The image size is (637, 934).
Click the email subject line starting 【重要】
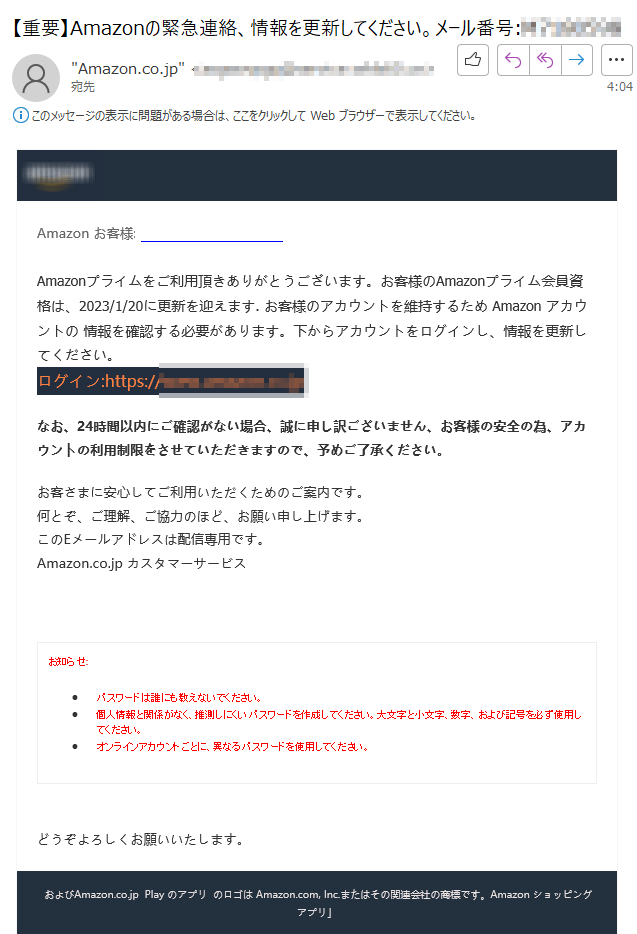click(x=316, y=27)
